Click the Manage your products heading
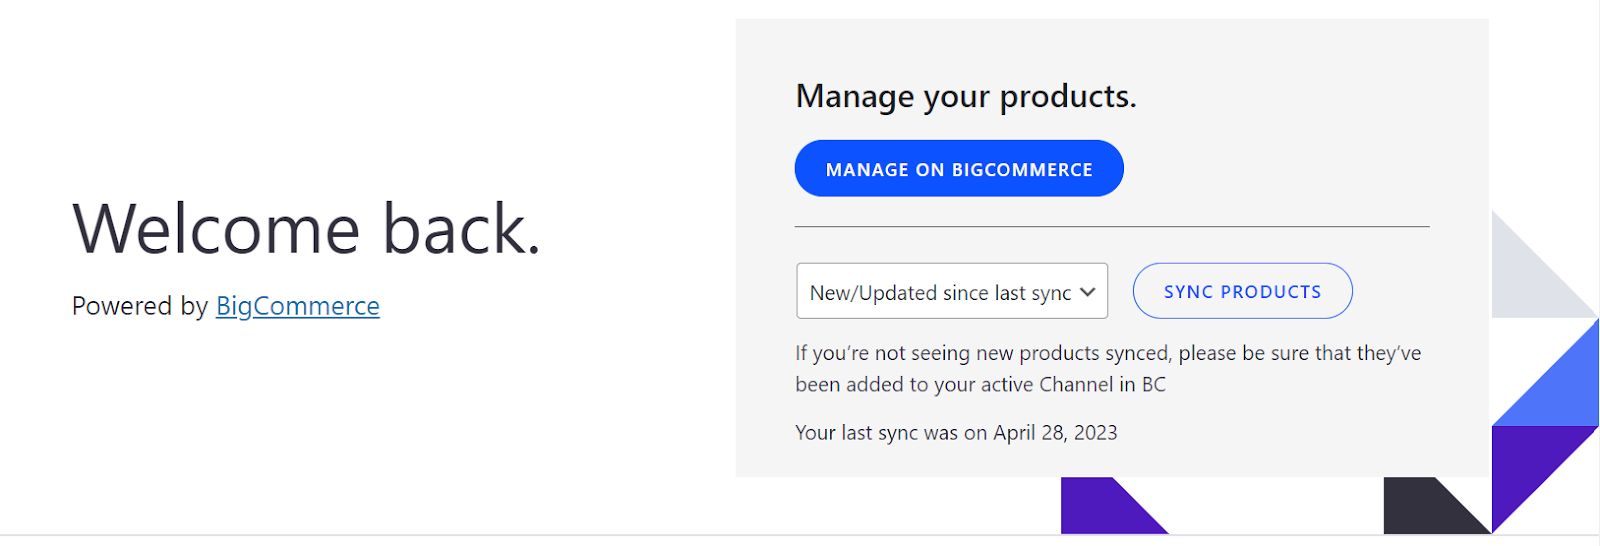 coord(965,96)
